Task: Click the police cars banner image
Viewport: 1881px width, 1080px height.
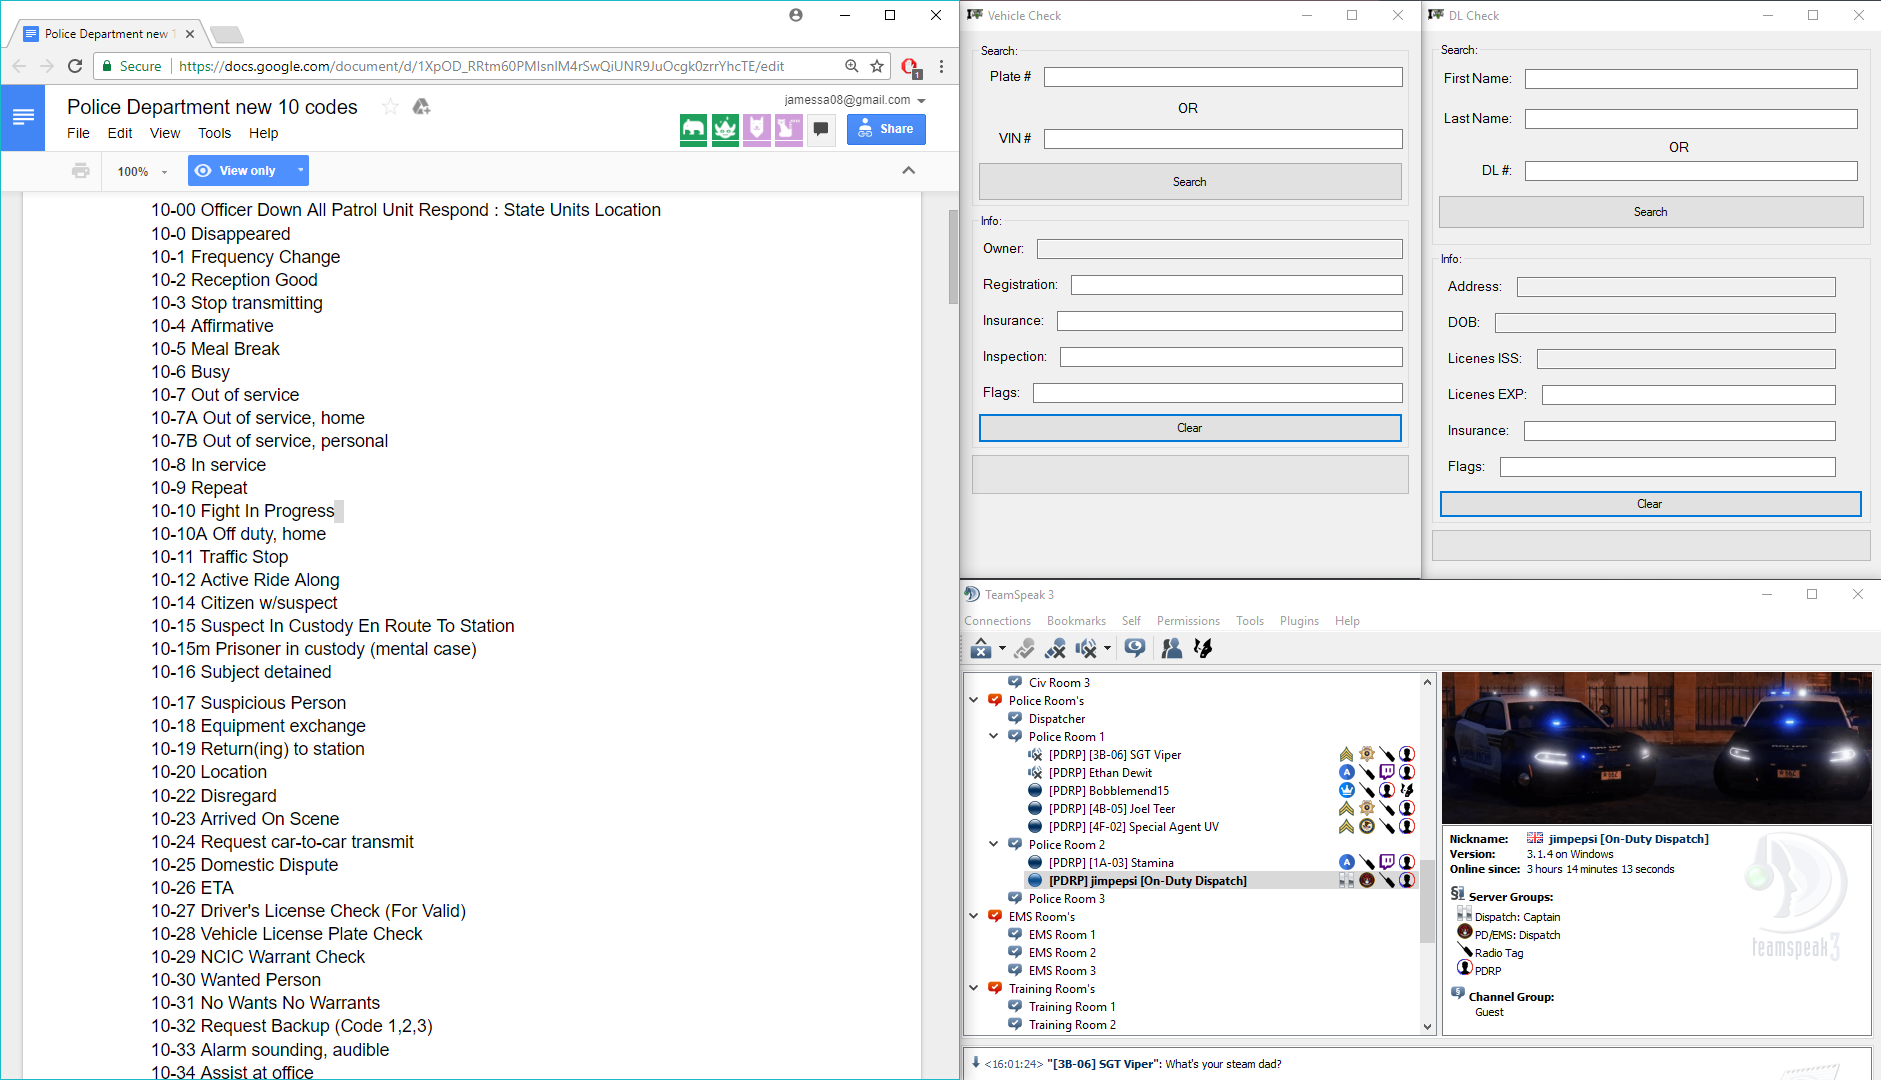Action: click(x=1656, y=748)
